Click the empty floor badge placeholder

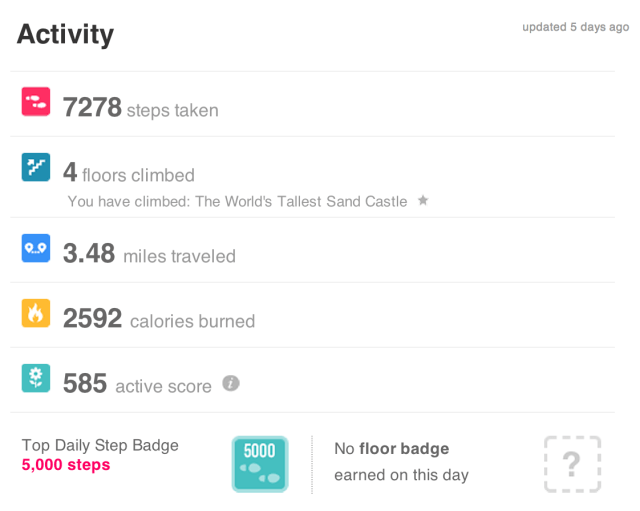tap(572, 464)
